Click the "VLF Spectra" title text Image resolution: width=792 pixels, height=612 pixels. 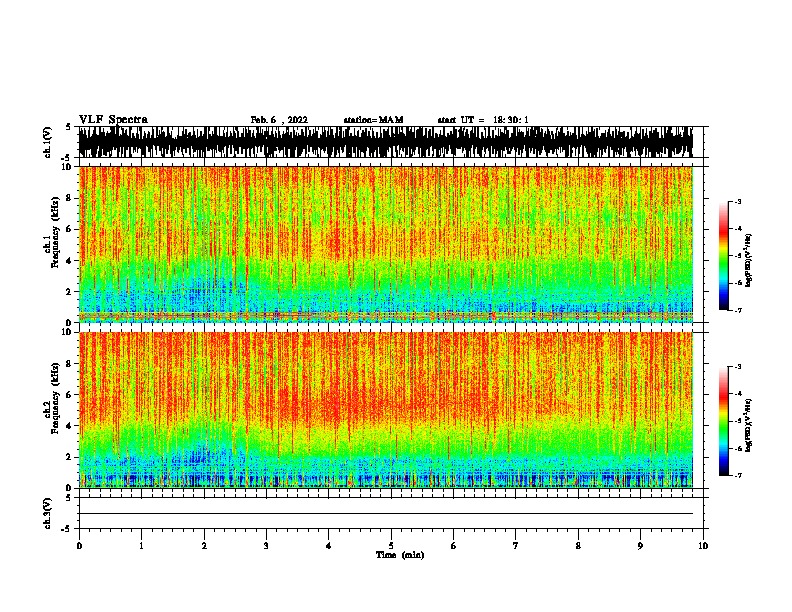pos(113,120)
